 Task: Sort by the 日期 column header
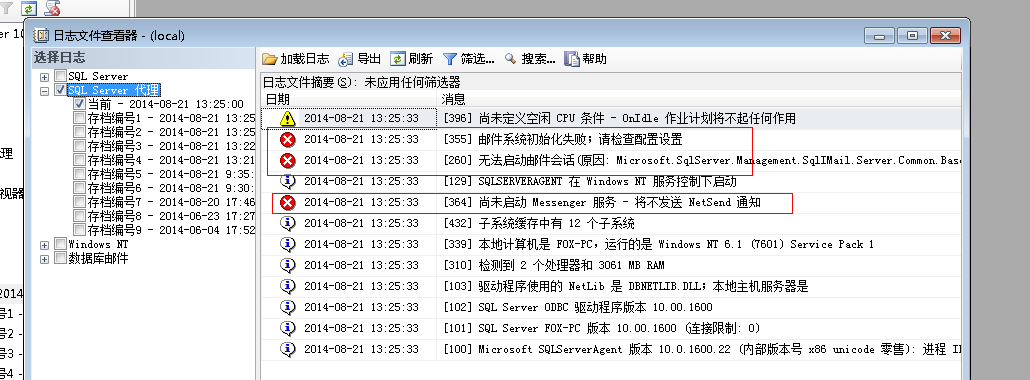(349, 99)
